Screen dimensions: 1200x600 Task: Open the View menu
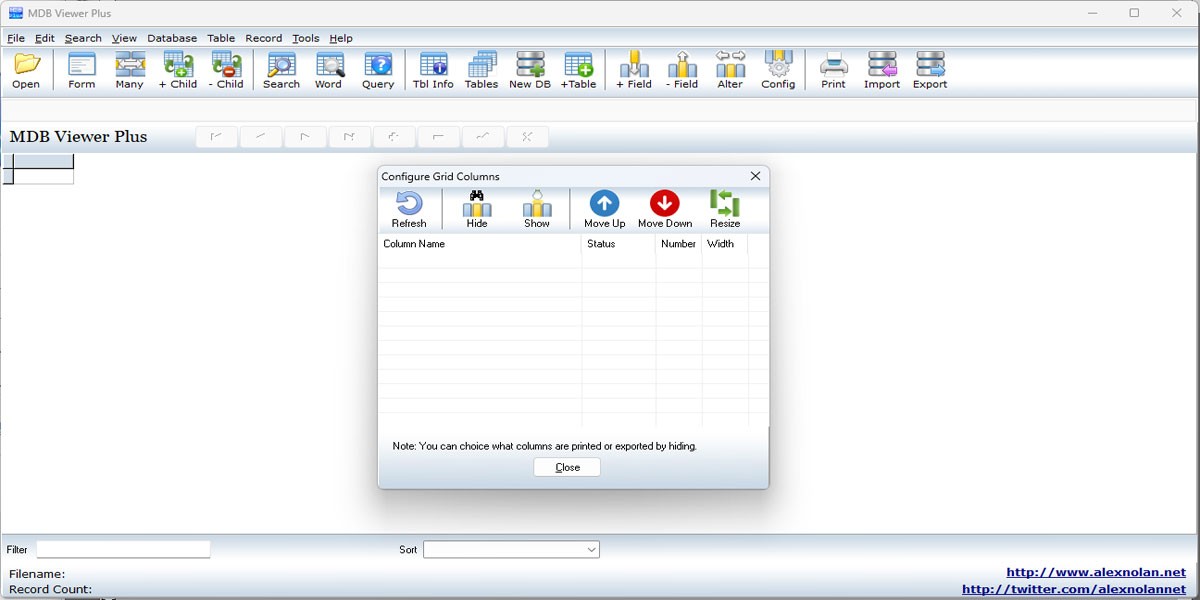[124, 38]
